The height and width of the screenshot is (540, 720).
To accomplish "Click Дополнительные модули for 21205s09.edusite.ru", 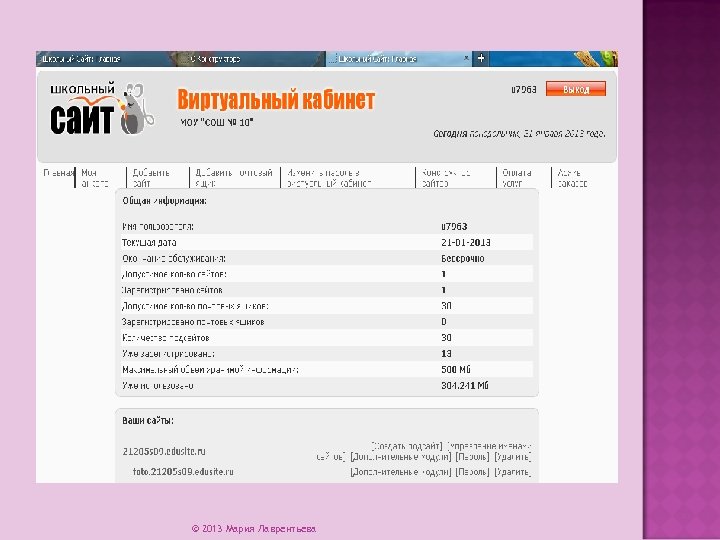I will tap(401, 457).
